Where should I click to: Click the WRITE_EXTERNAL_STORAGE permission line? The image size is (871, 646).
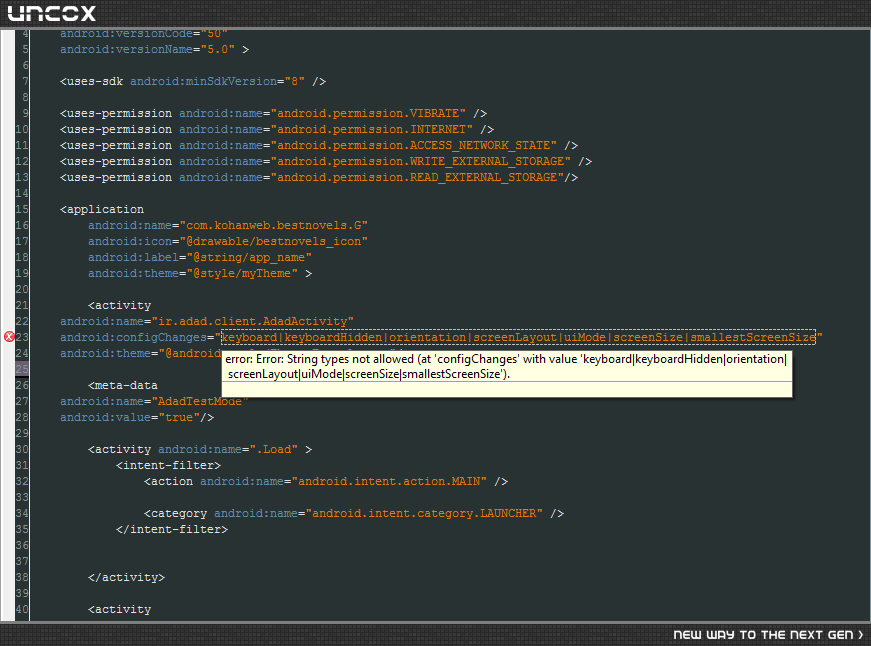point(326,162)
